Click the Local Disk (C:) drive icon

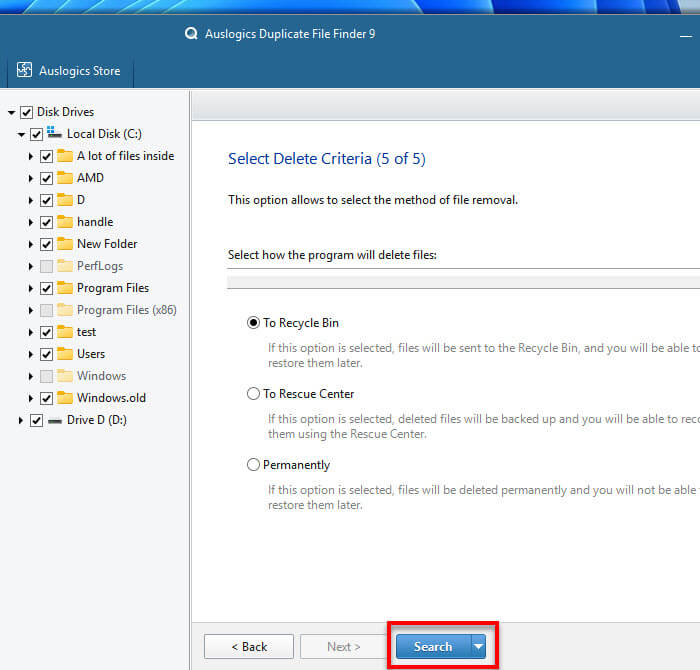[54, 134]
